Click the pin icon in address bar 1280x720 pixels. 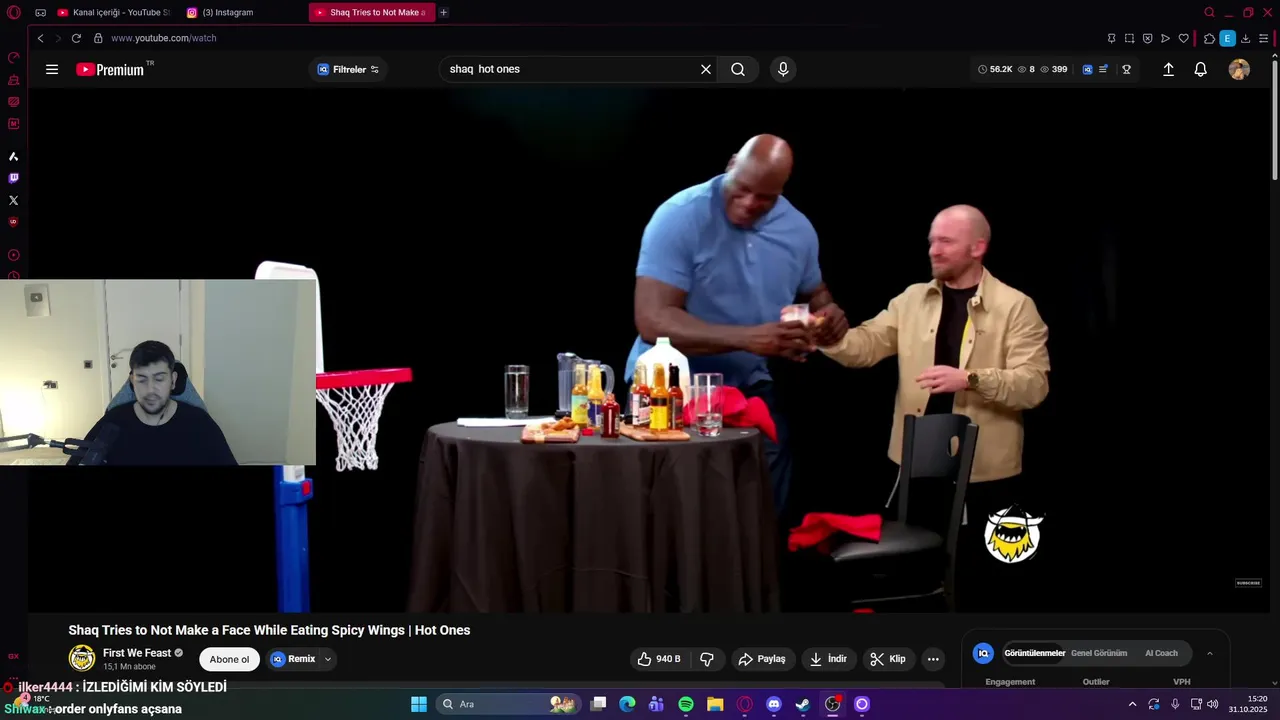1111,38
